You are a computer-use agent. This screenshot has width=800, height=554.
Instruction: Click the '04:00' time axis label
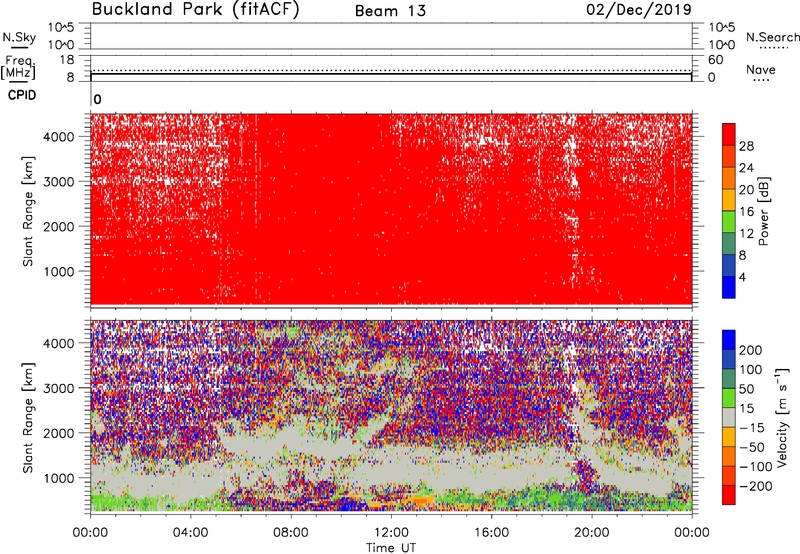190,533
